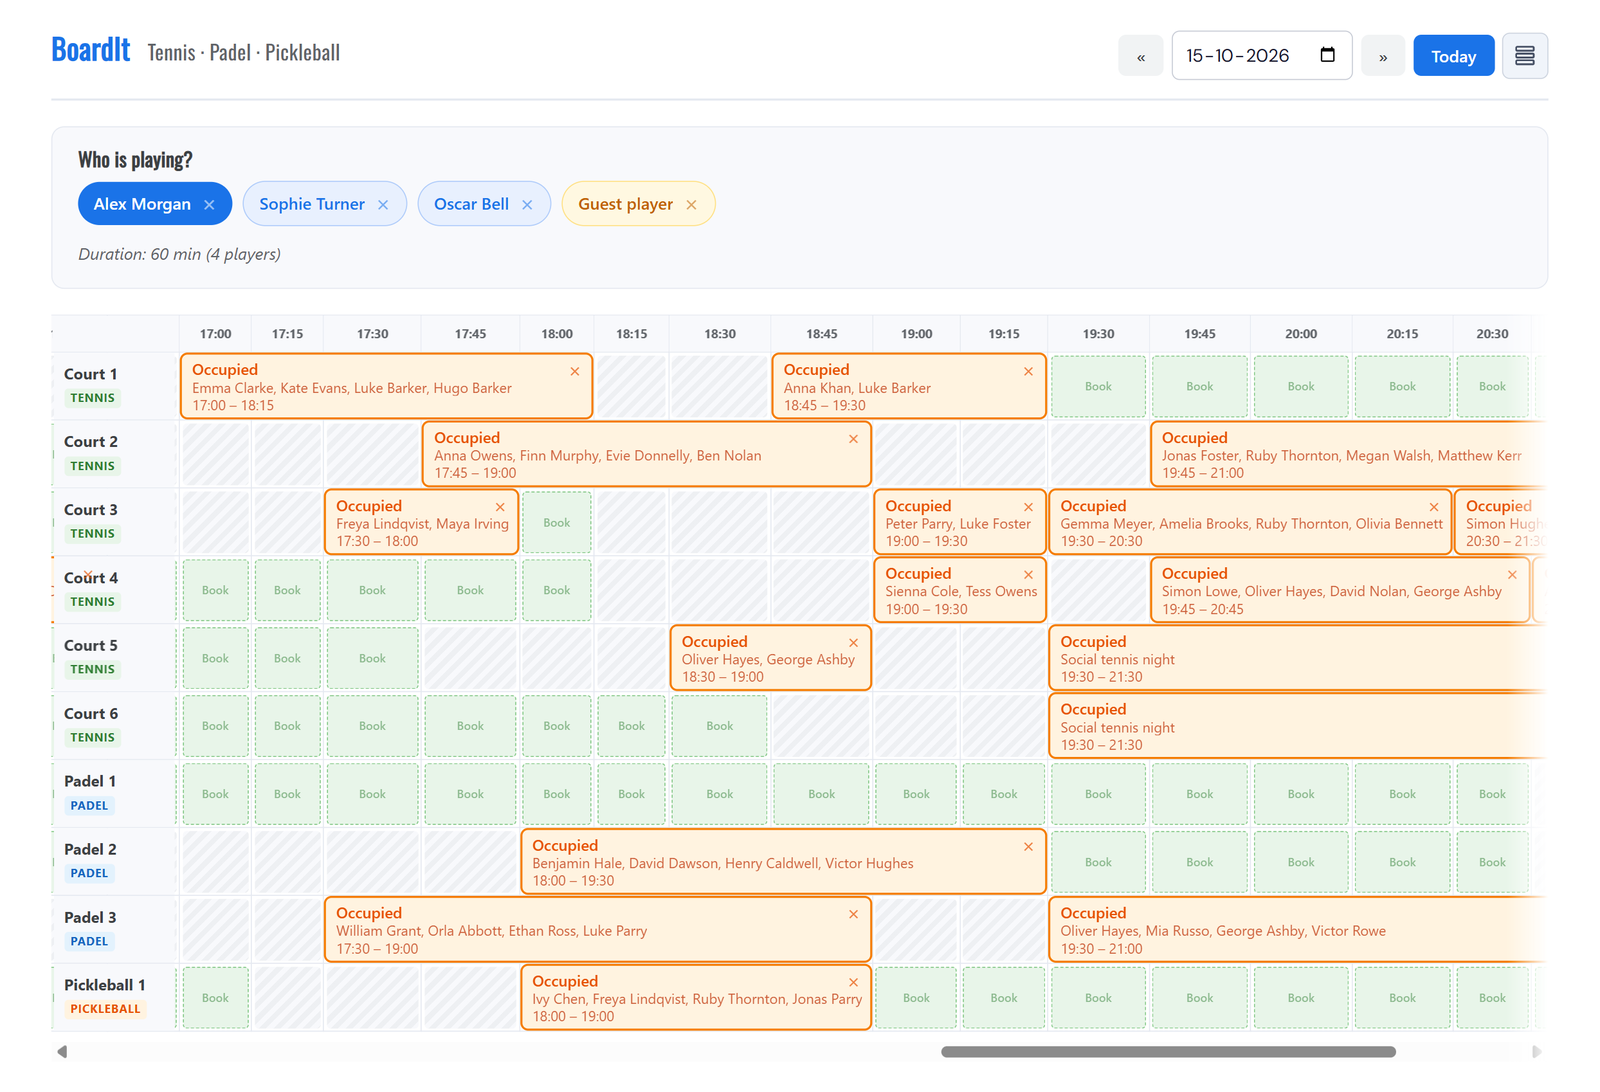Click the scrollbar right arrow

click(x=1537, y=1052)
